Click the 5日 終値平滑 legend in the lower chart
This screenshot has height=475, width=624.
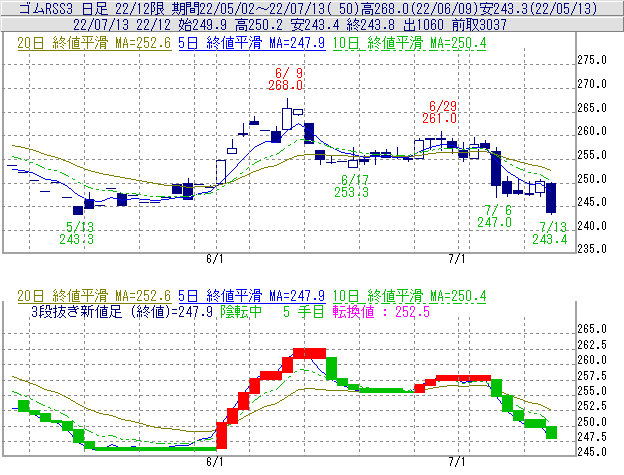click(252, 296)
